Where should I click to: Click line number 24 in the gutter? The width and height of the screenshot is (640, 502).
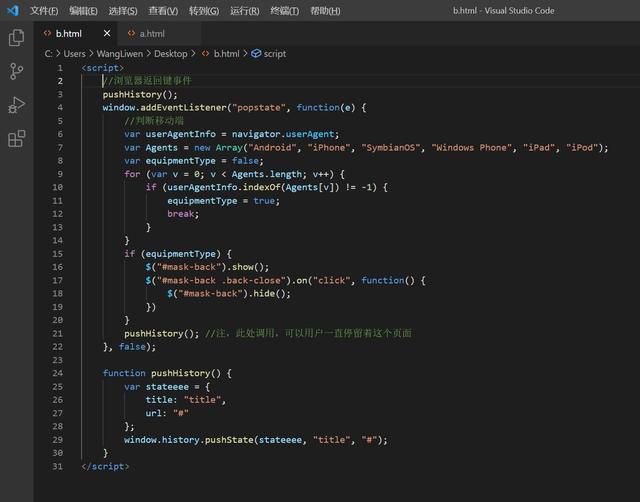(x=58, y=373)
